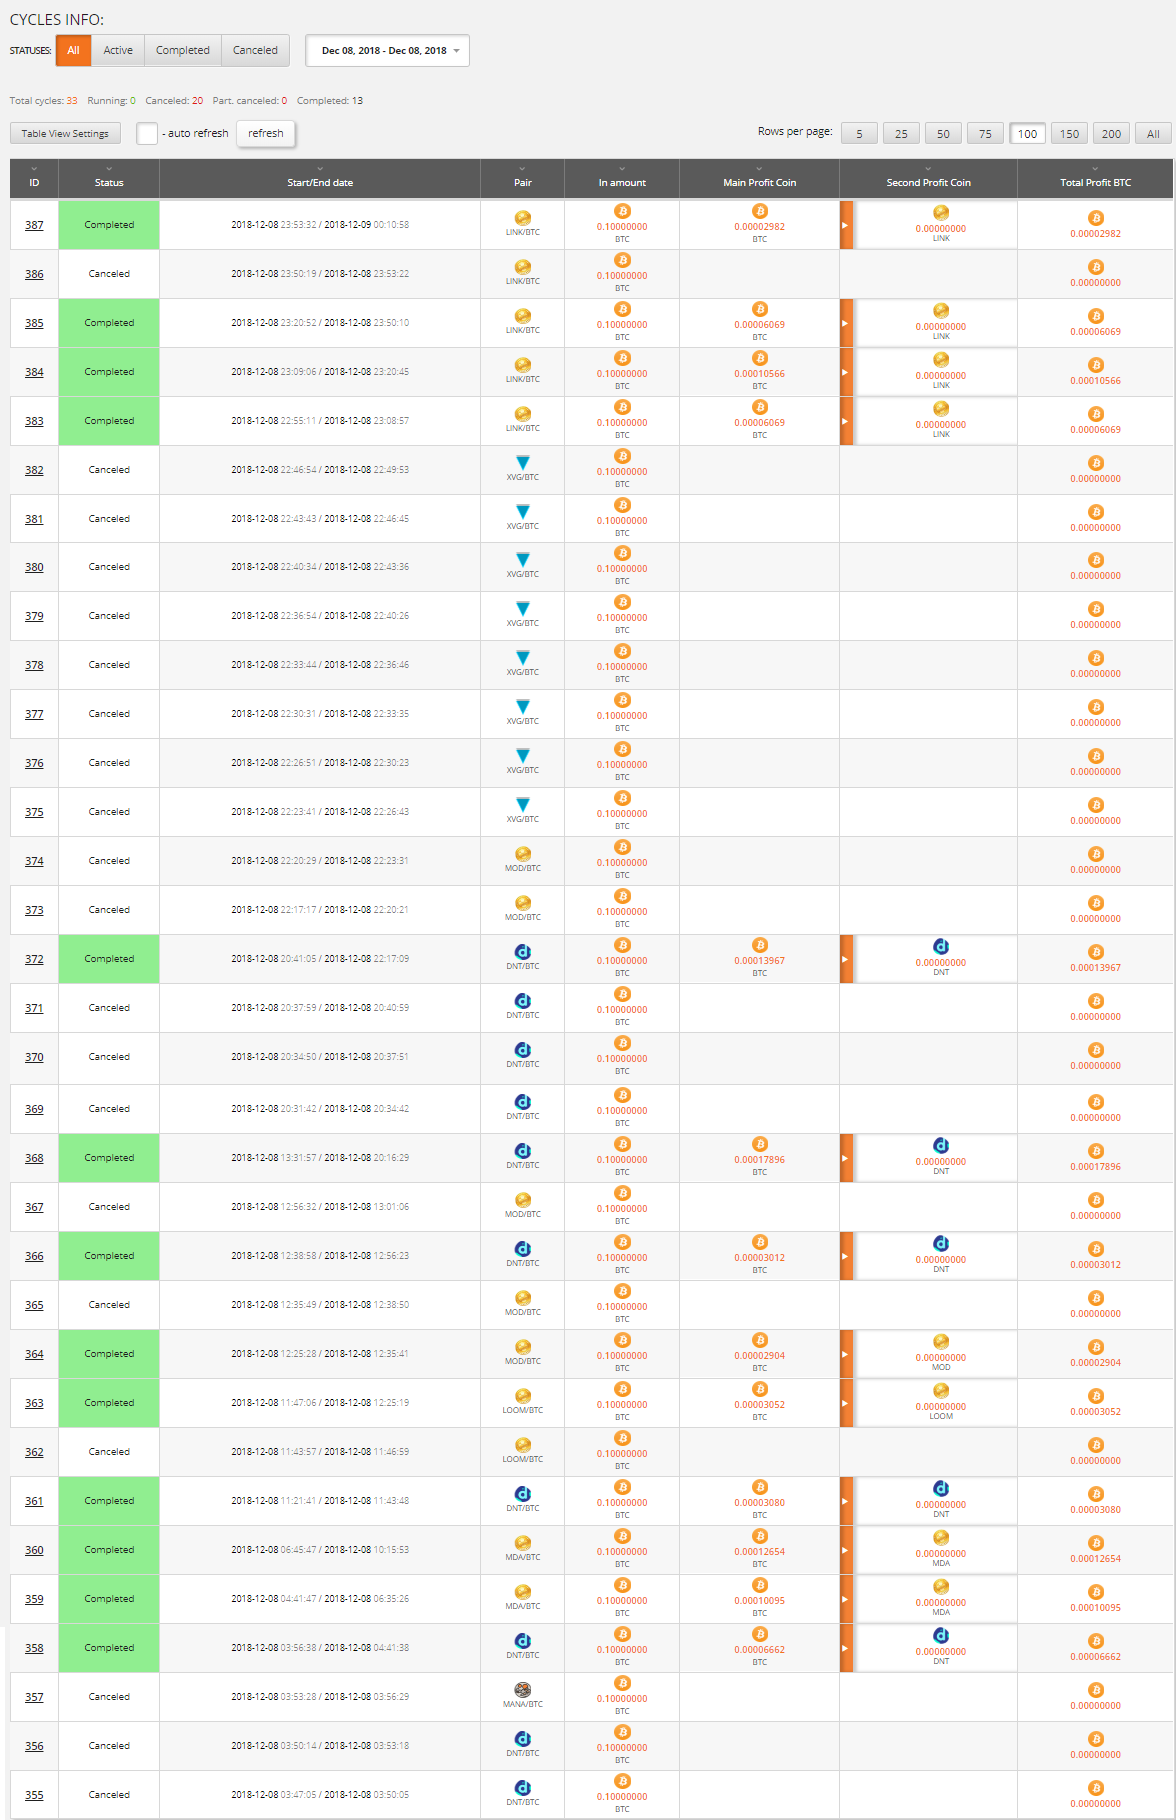The width and height of the screenshot is (1176, 1820).
Task: Expand second profit arrow in row 387
Action: click(x=846, y=226)
